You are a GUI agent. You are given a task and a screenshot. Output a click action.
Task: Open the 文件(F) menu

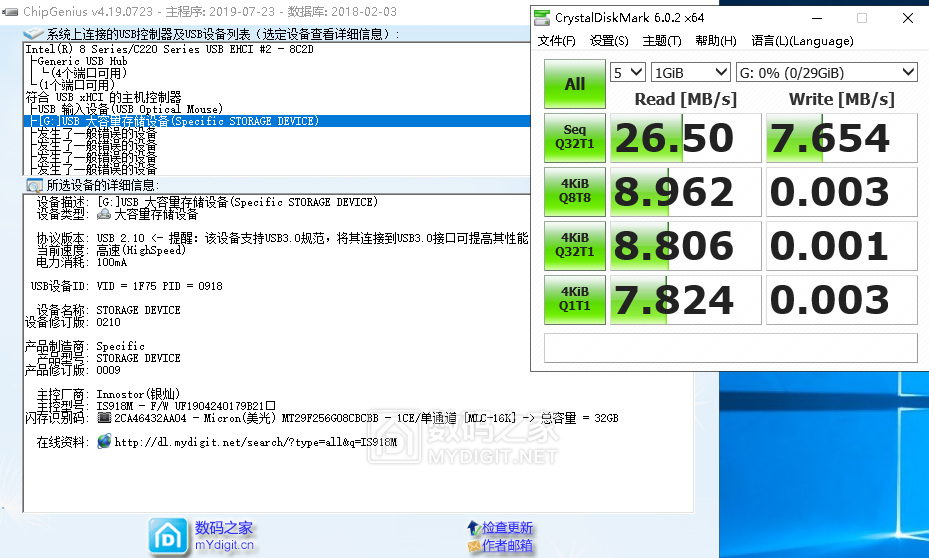tap(556, 41)
